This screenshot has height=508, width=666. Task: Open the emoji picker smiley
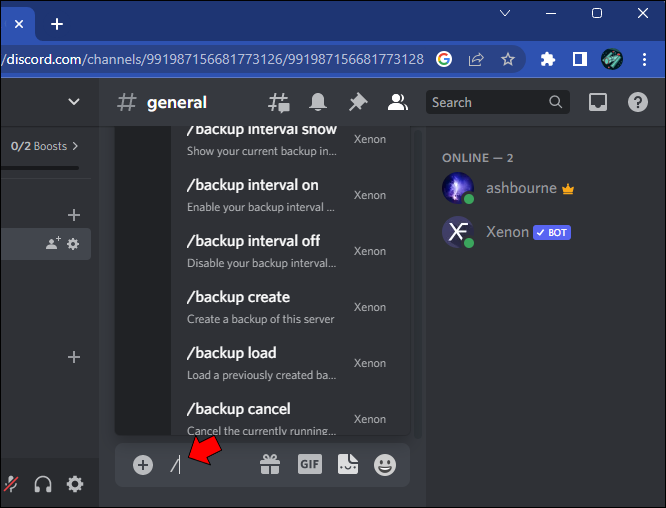click(385, 465)
